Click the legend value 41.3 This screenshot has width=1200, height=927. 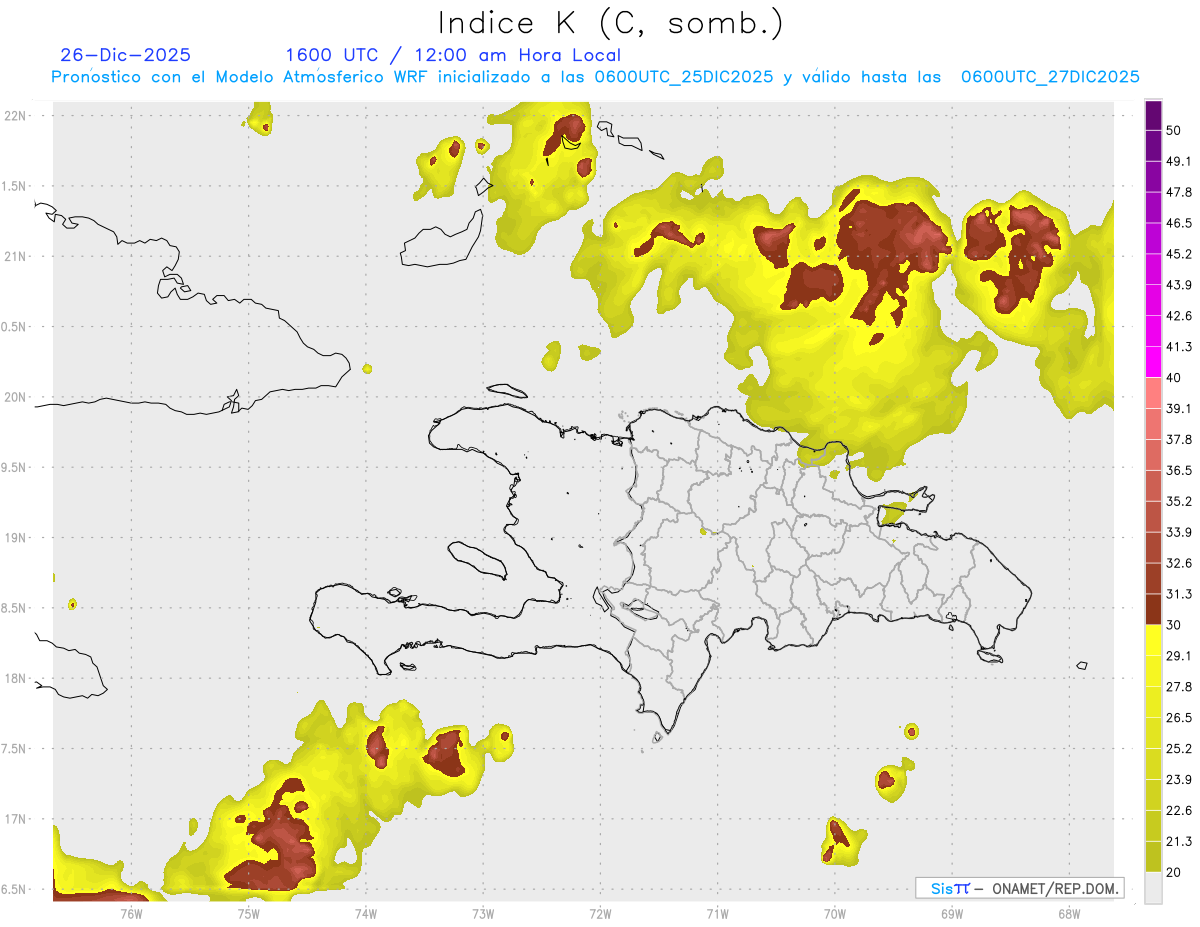tap(1178, 347)
